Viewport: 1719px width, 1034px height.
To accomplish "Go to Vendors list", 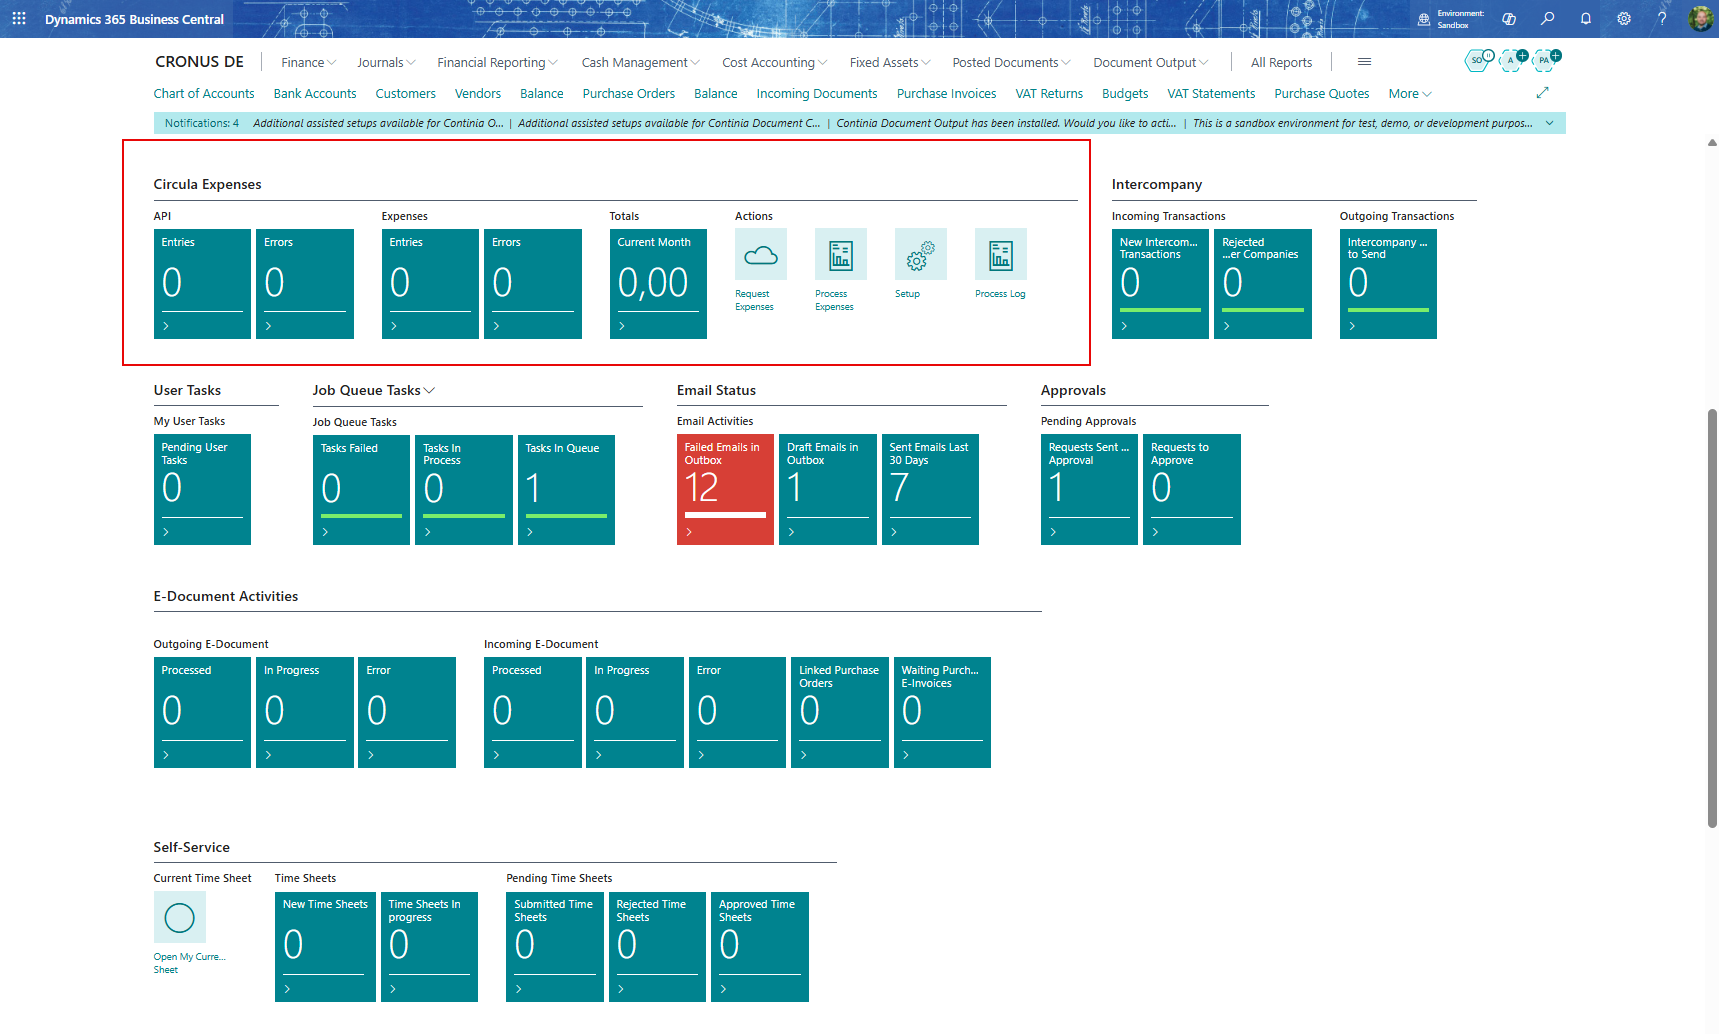I will [478, 94].
